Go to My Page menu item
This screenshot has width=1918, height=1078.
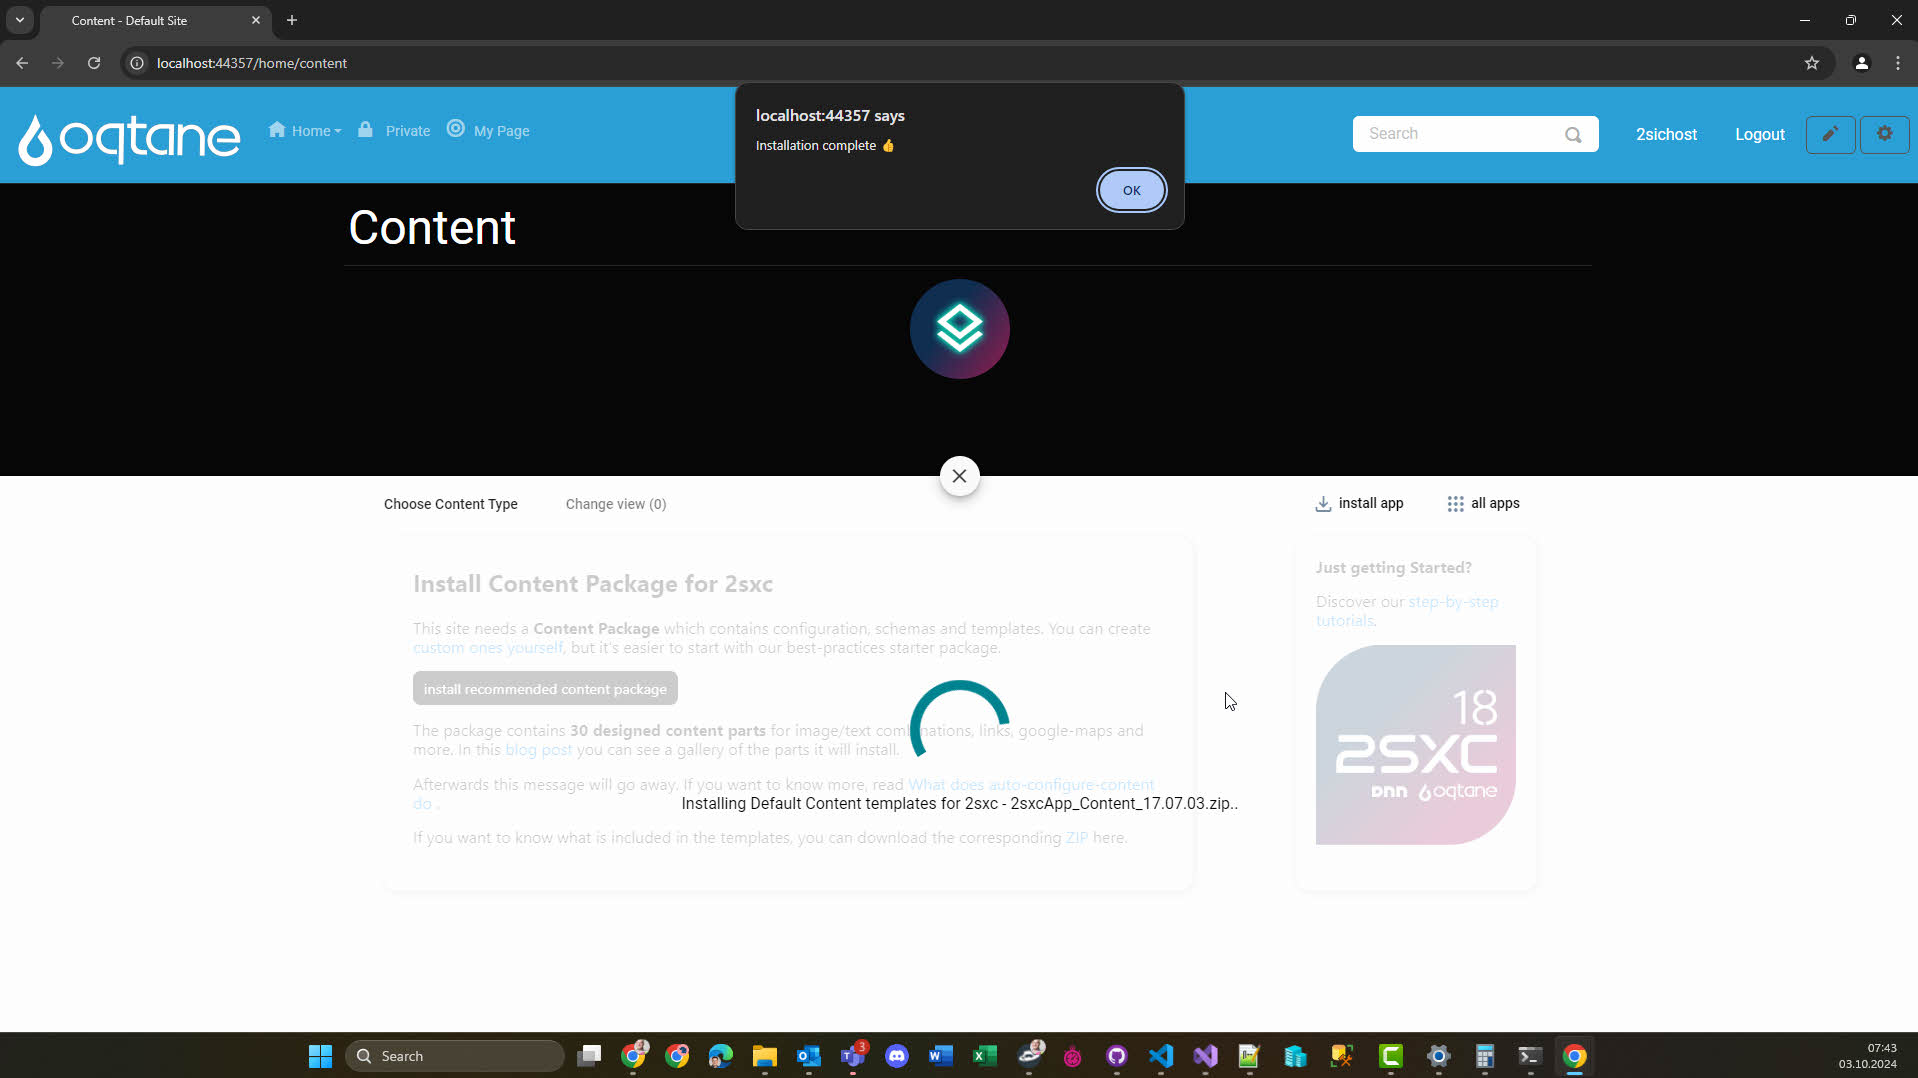[x=489, y=131]
